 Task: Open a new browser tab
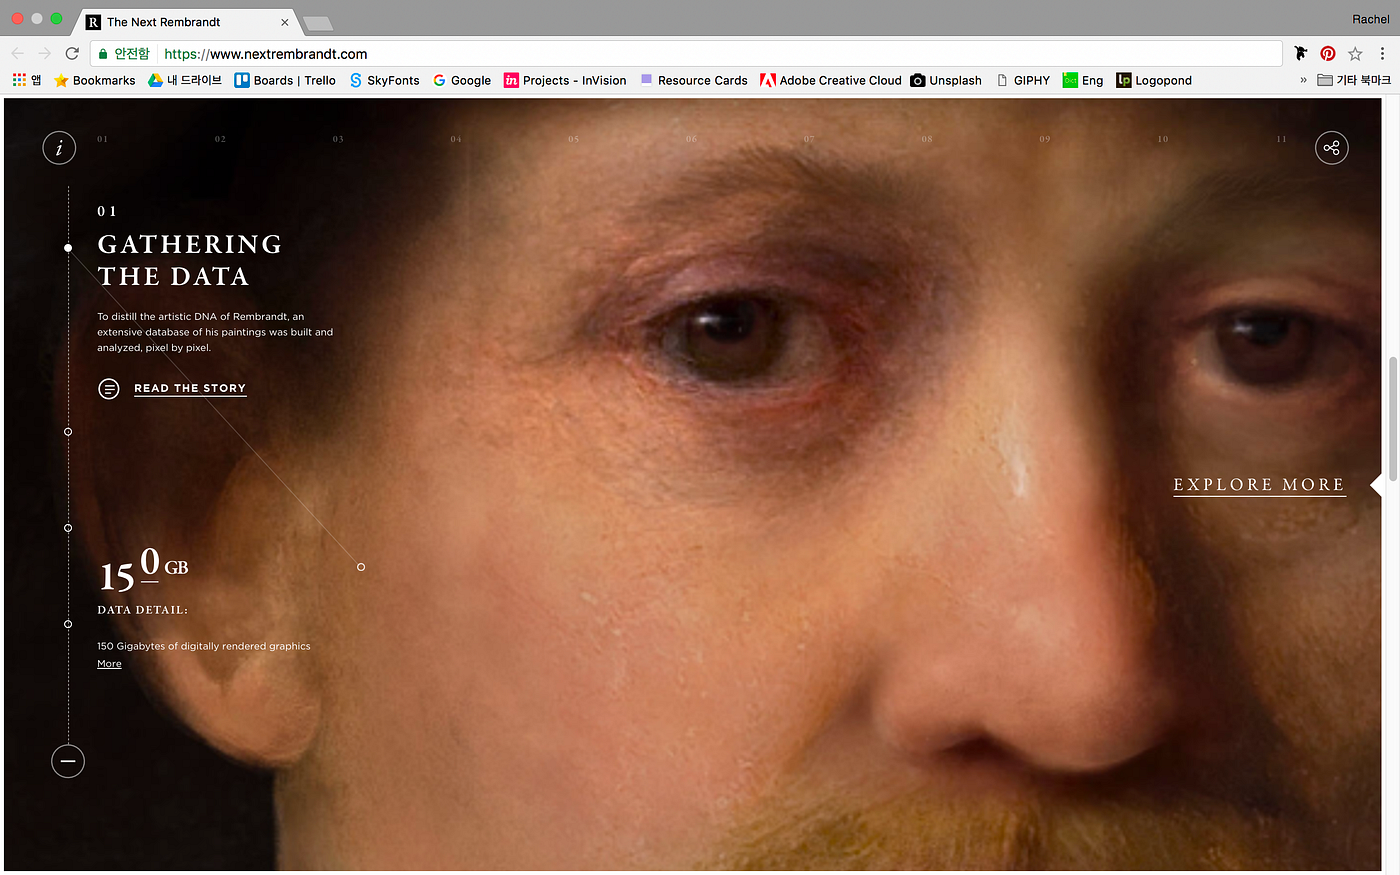click(x=317, y=21)
